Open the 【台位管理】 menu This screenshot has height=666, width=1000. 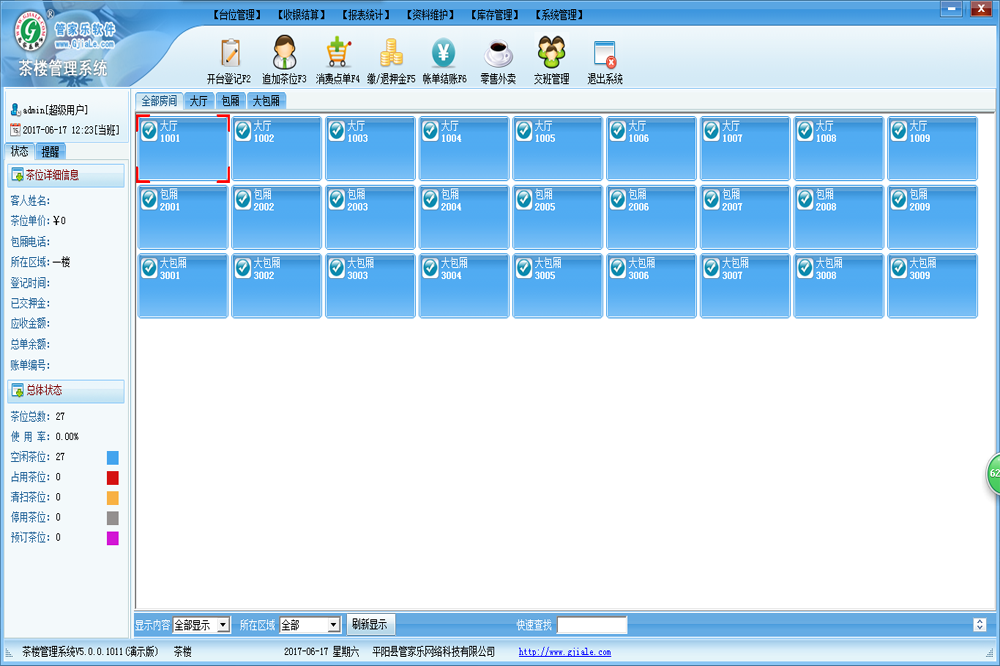point(237,15)
